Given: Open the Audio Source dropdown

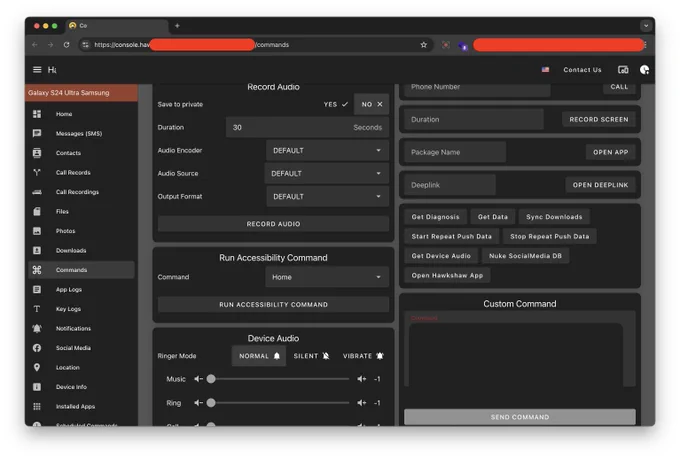Looking at the screenshot, I should click(x=327, y=174).
